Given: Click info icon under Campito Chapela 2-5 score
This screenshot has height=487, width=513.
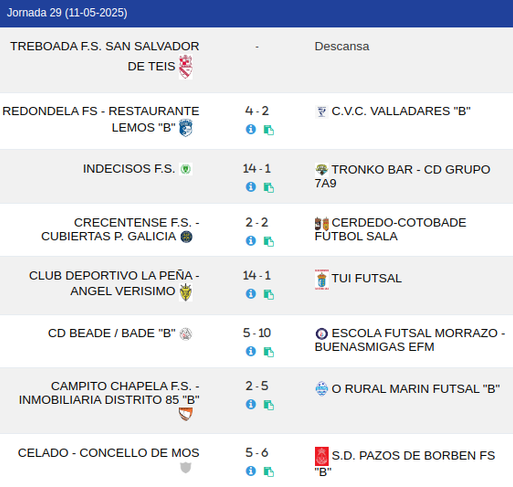Looking at the screenshot, I should tap(251, 404).
